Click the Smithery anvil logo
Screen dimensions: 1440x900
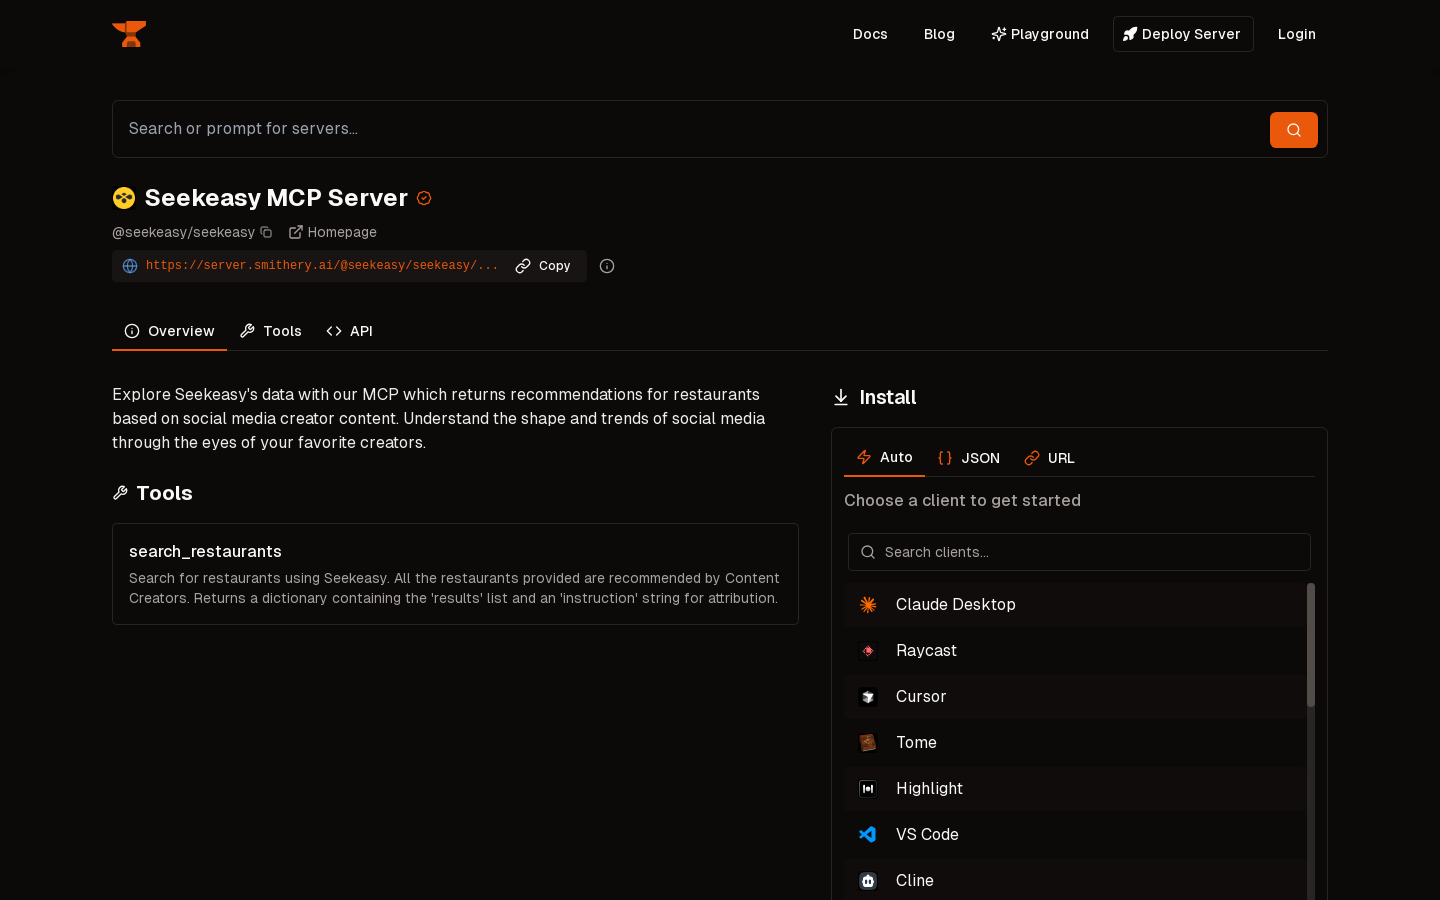tap(129, 34)
